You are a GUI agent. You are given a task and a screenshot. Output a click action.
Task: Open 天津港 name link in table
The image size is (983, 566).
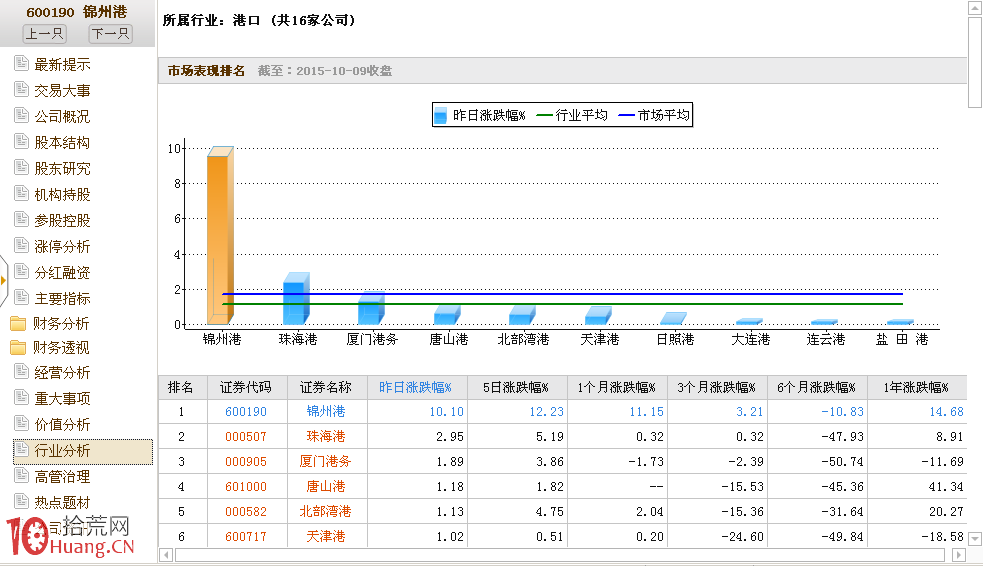326,536
